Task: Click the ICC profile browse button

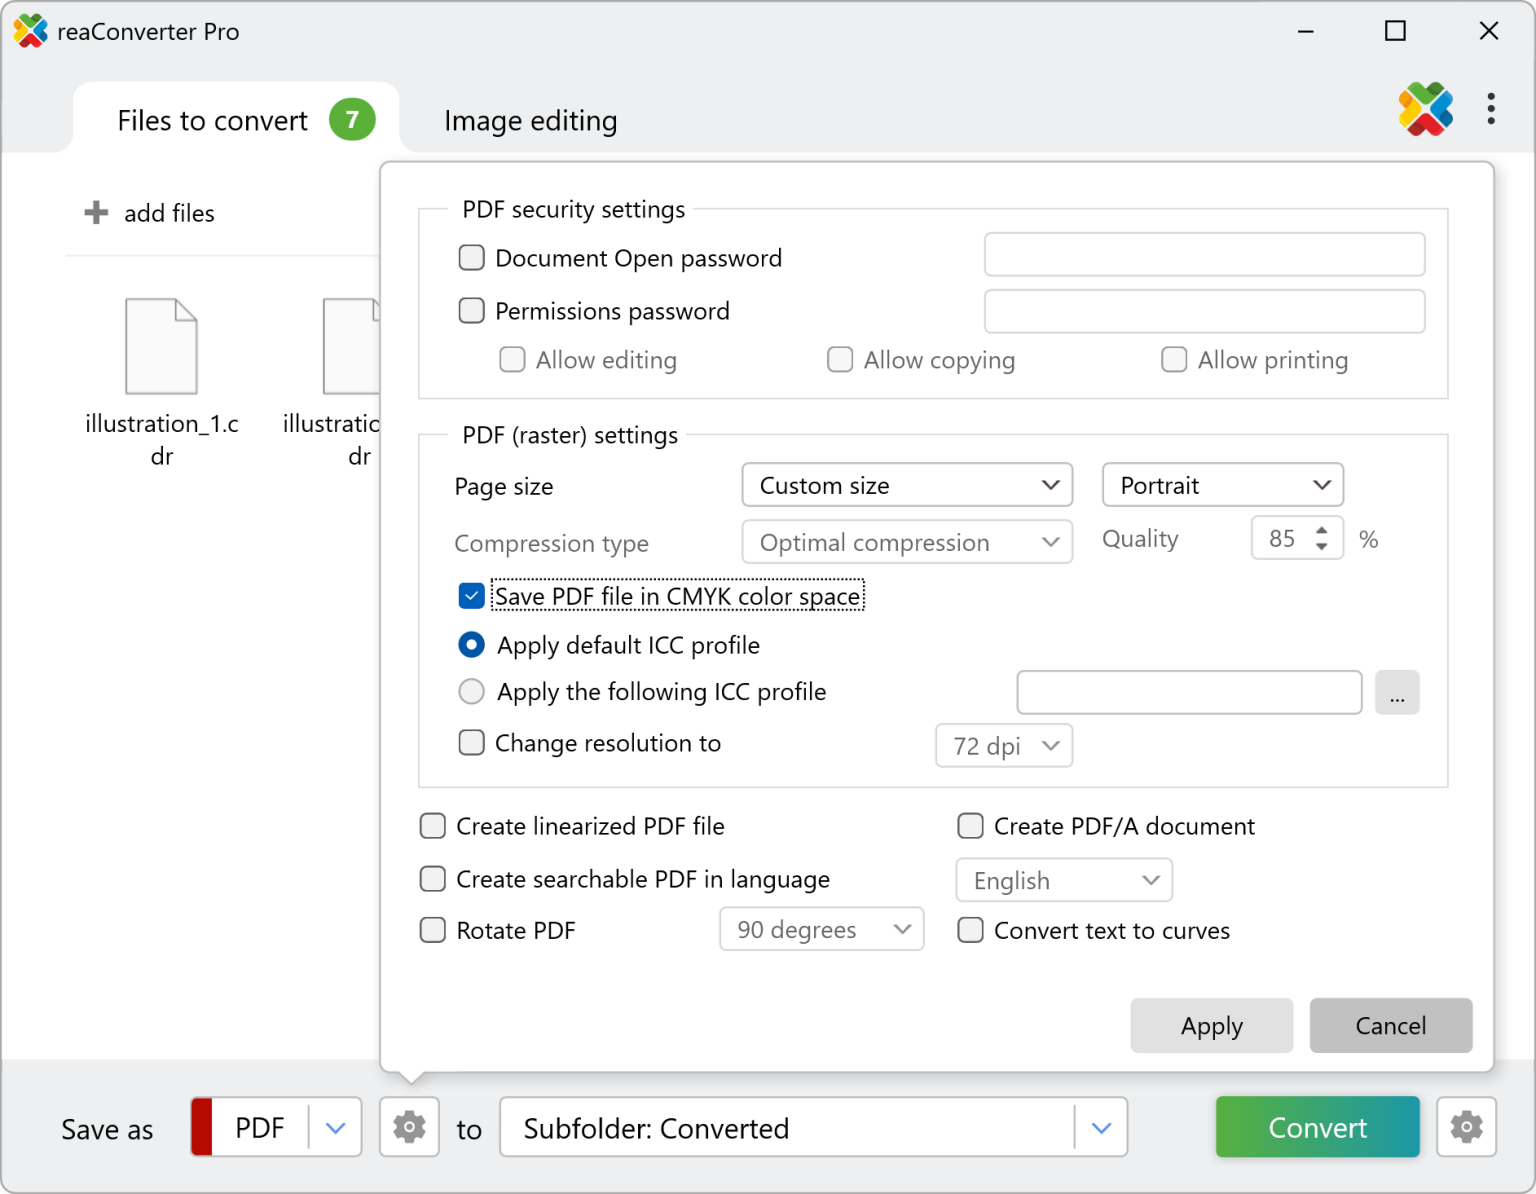Action: 1397,692
